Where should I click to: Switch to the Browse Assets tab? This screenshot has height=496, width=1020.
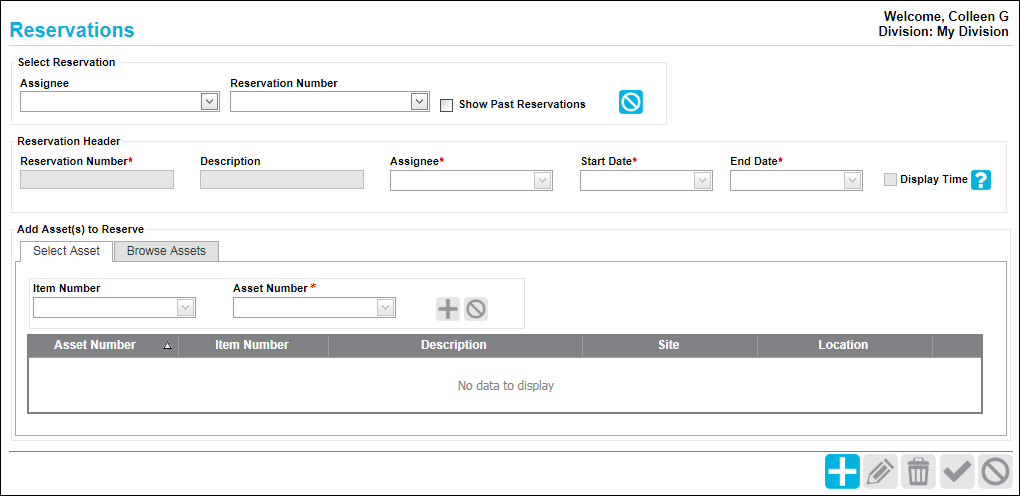(x=167, y=251)
